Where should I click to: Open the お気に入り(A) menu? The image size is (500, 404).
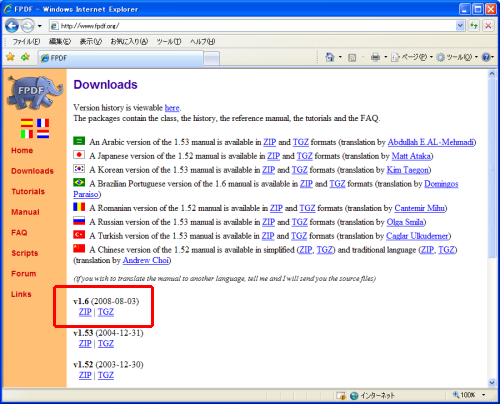[129, 42]
